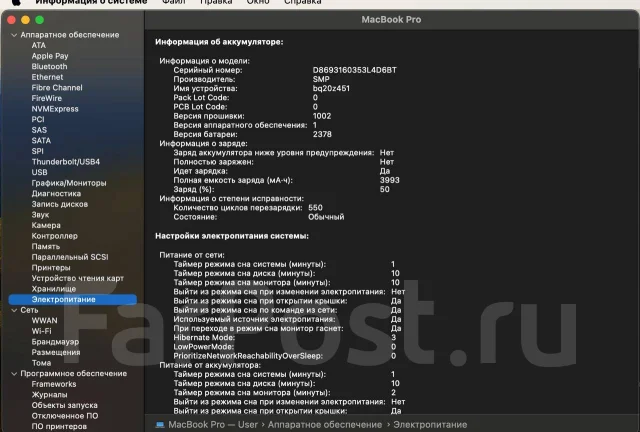
Task: Select SPI in the sidebar
Action: click(x=38, y=151)
